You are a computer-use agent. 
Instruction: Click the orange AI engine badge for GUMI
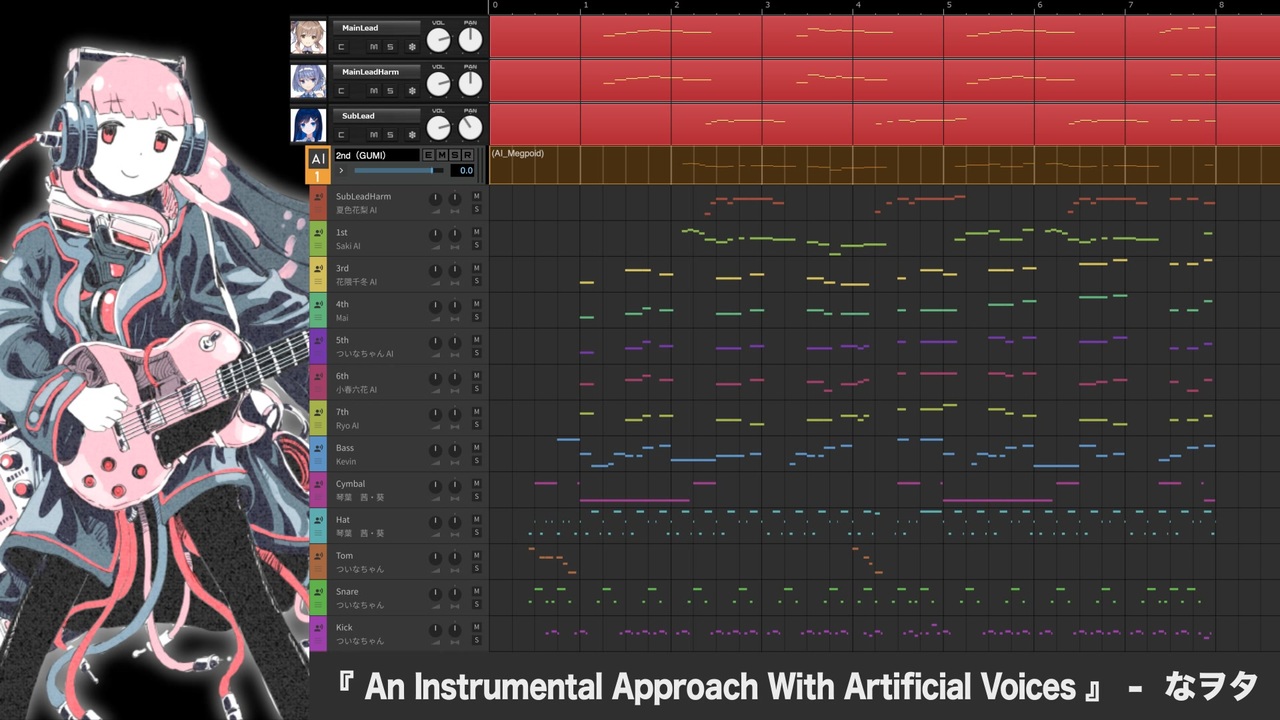318,165
